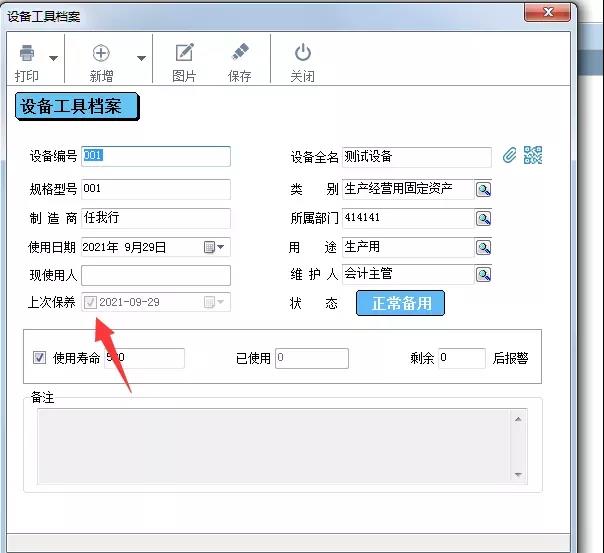
Task: Toggle the 上次保养 date checkbox
Action: point(90,302)
